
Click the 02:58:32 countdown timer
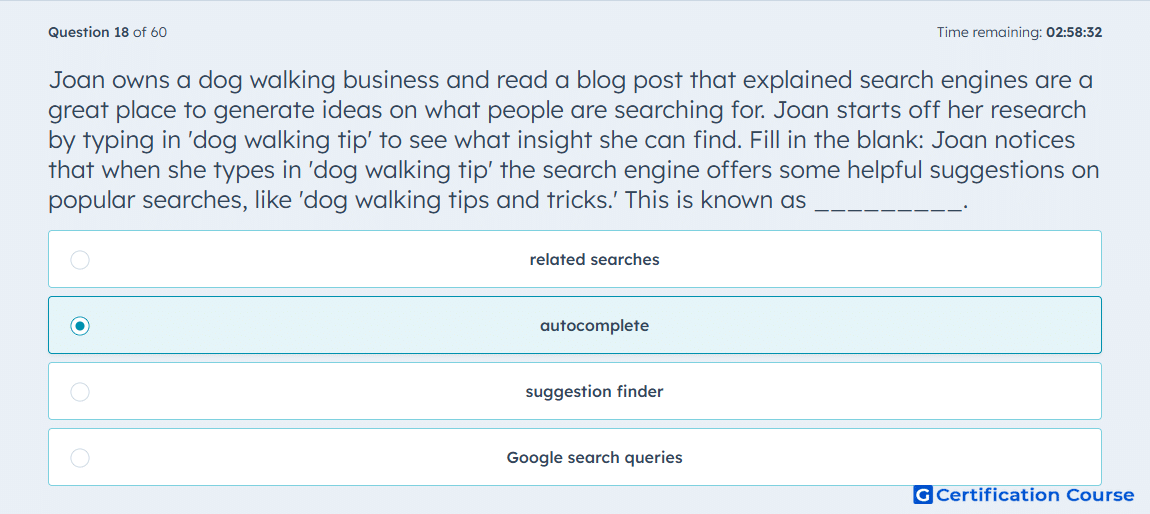click(1074, 32)
